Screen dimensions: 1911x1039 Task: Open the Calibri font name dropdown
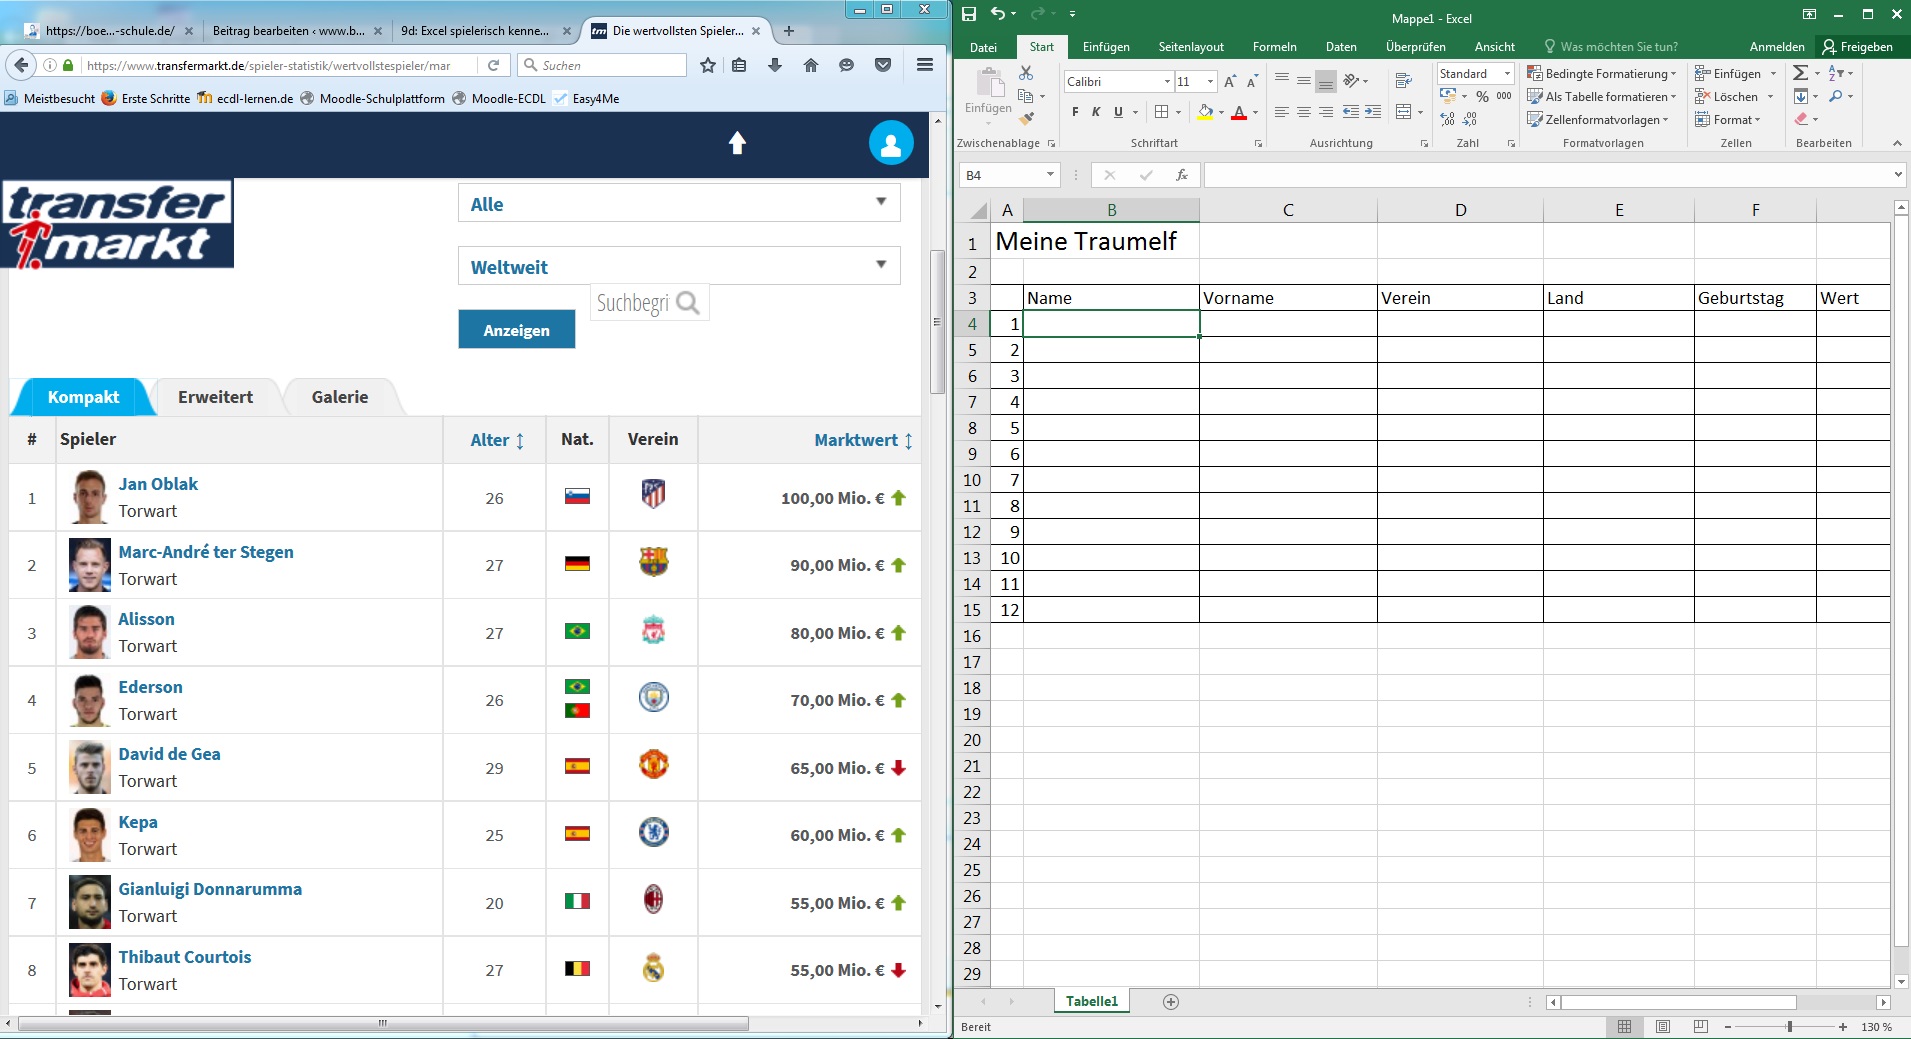click(x=1167, y=81)
